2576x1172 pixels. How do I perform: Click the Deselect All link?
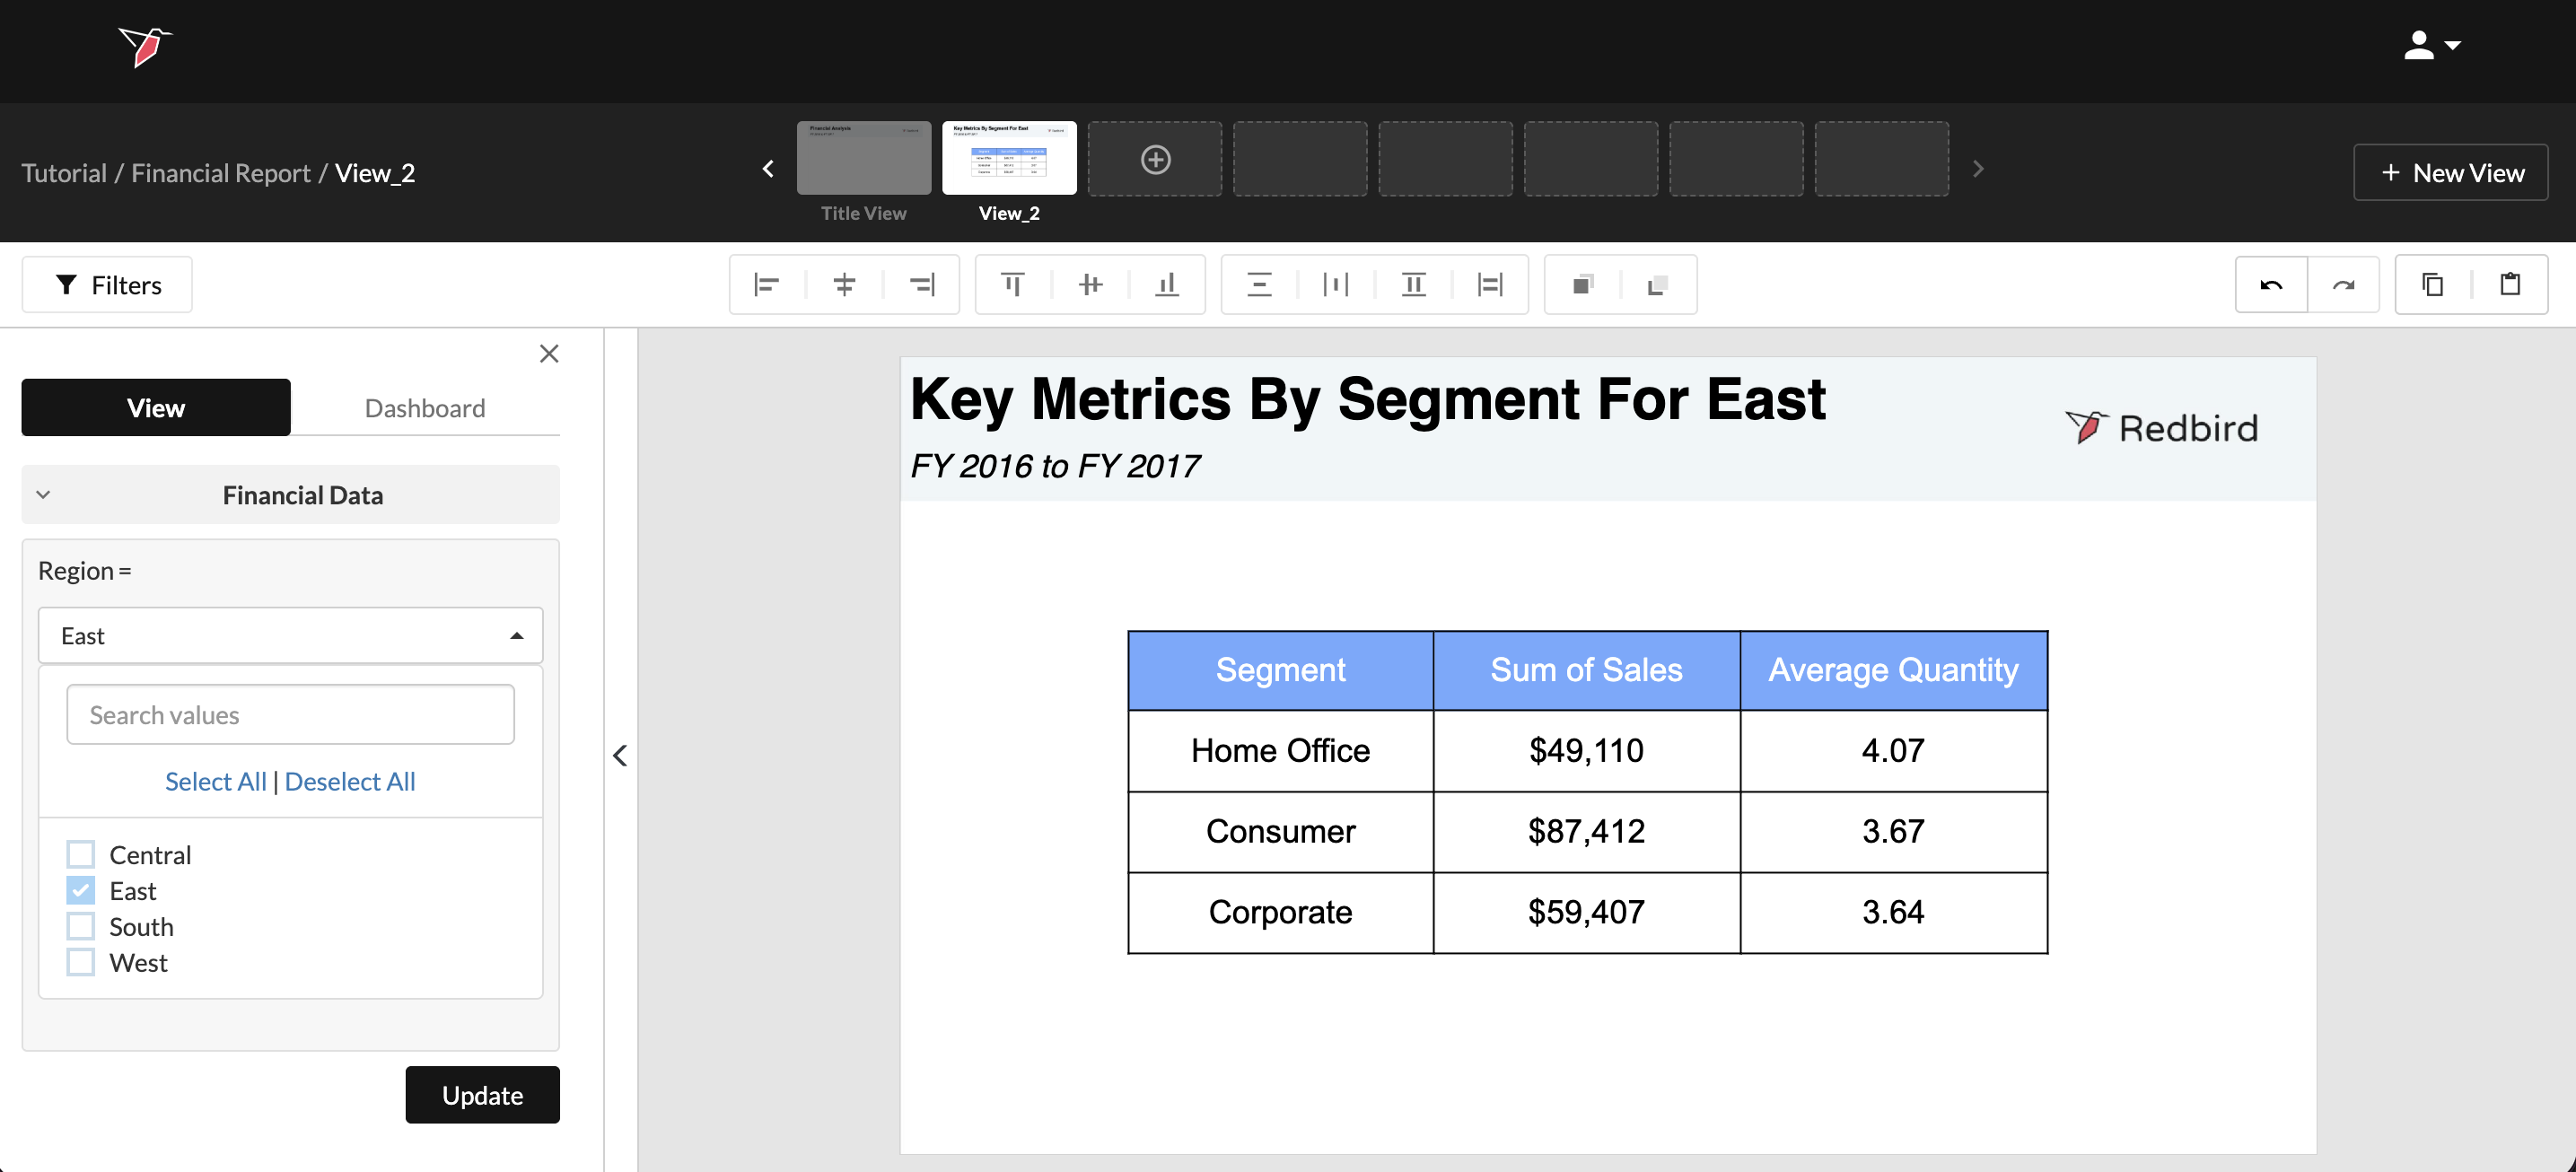pos(350,781)
